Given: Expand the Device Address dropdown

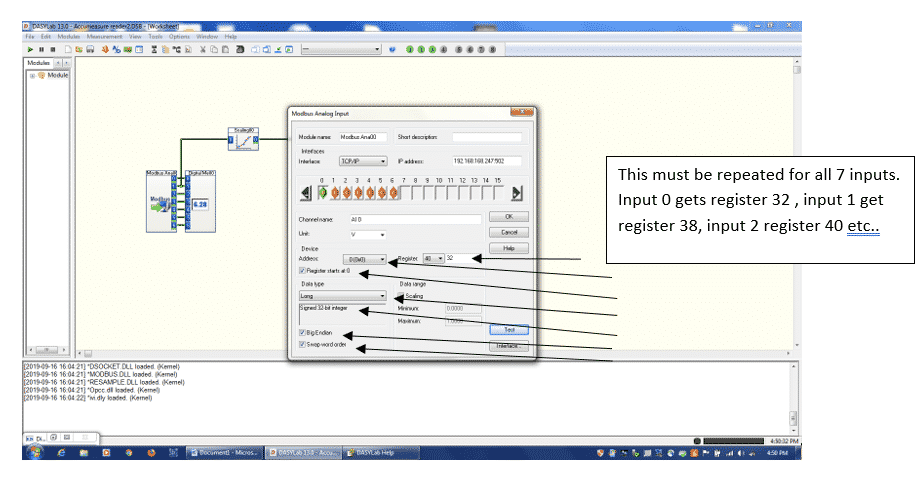Looking at the screenshot, I should [382, 259].
